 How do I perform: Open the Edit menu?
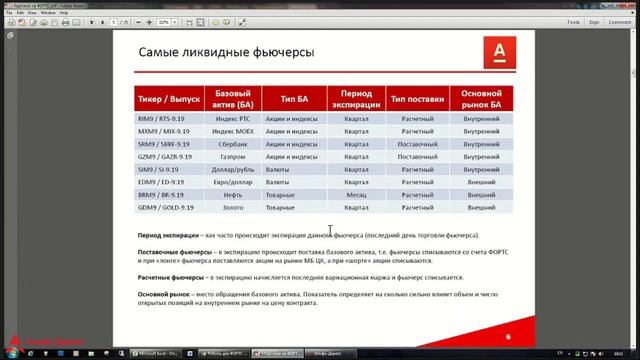(x=20, y=13)
